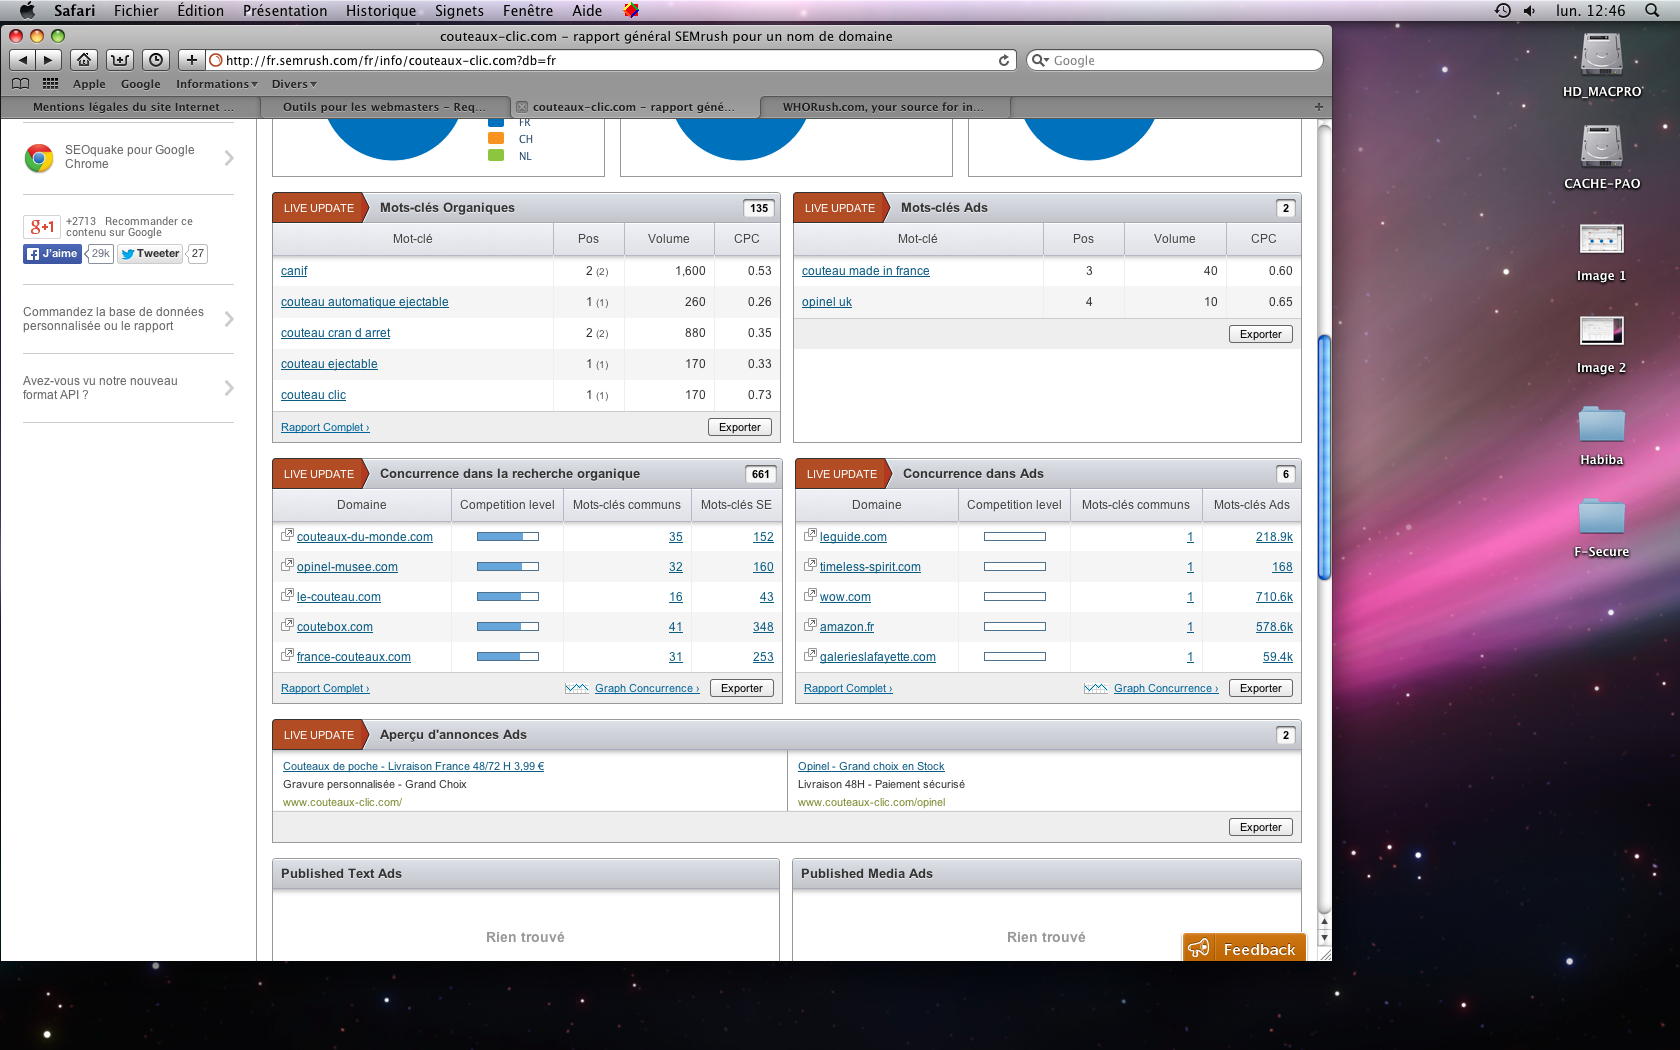Open the Fichier menu
This screenshot has width=1680, height=1050.
point(136,10)
